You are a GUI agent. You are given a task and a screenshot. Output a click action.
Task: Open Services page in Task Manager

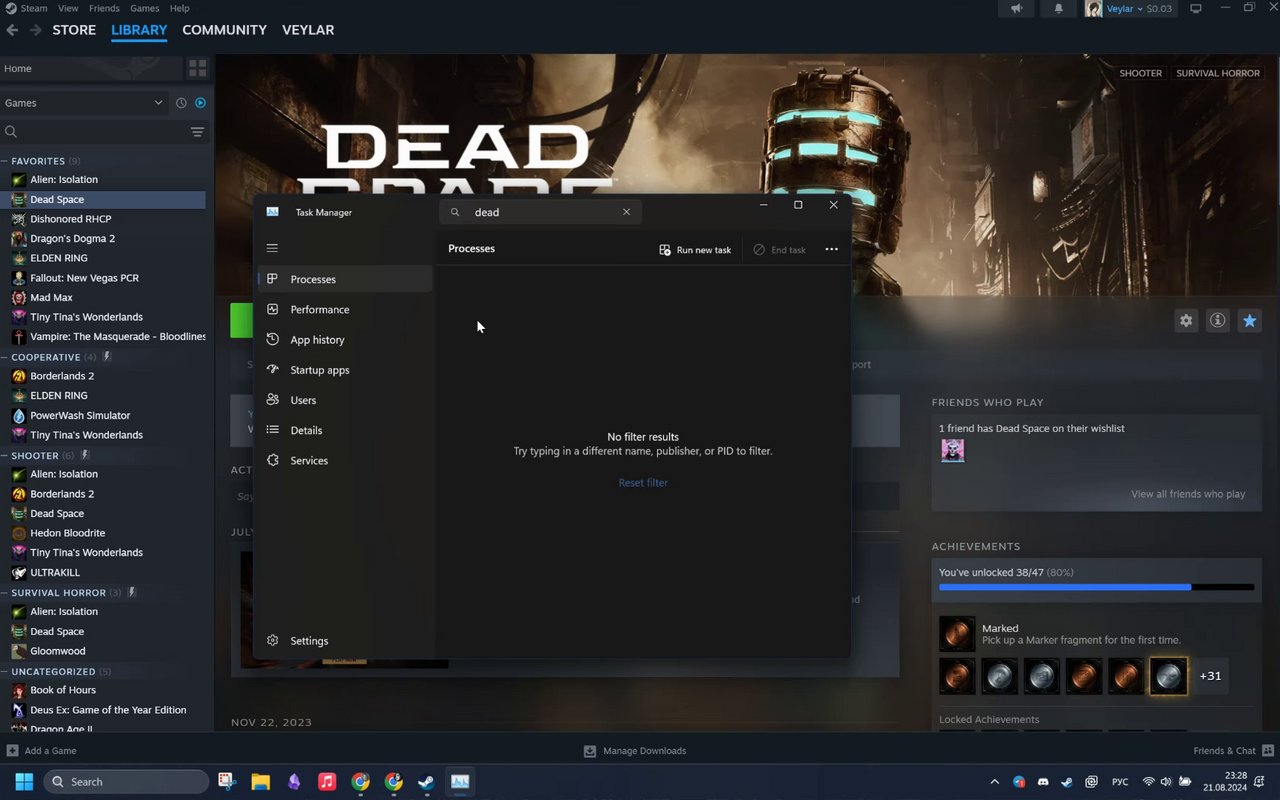[x=344, y=461]
